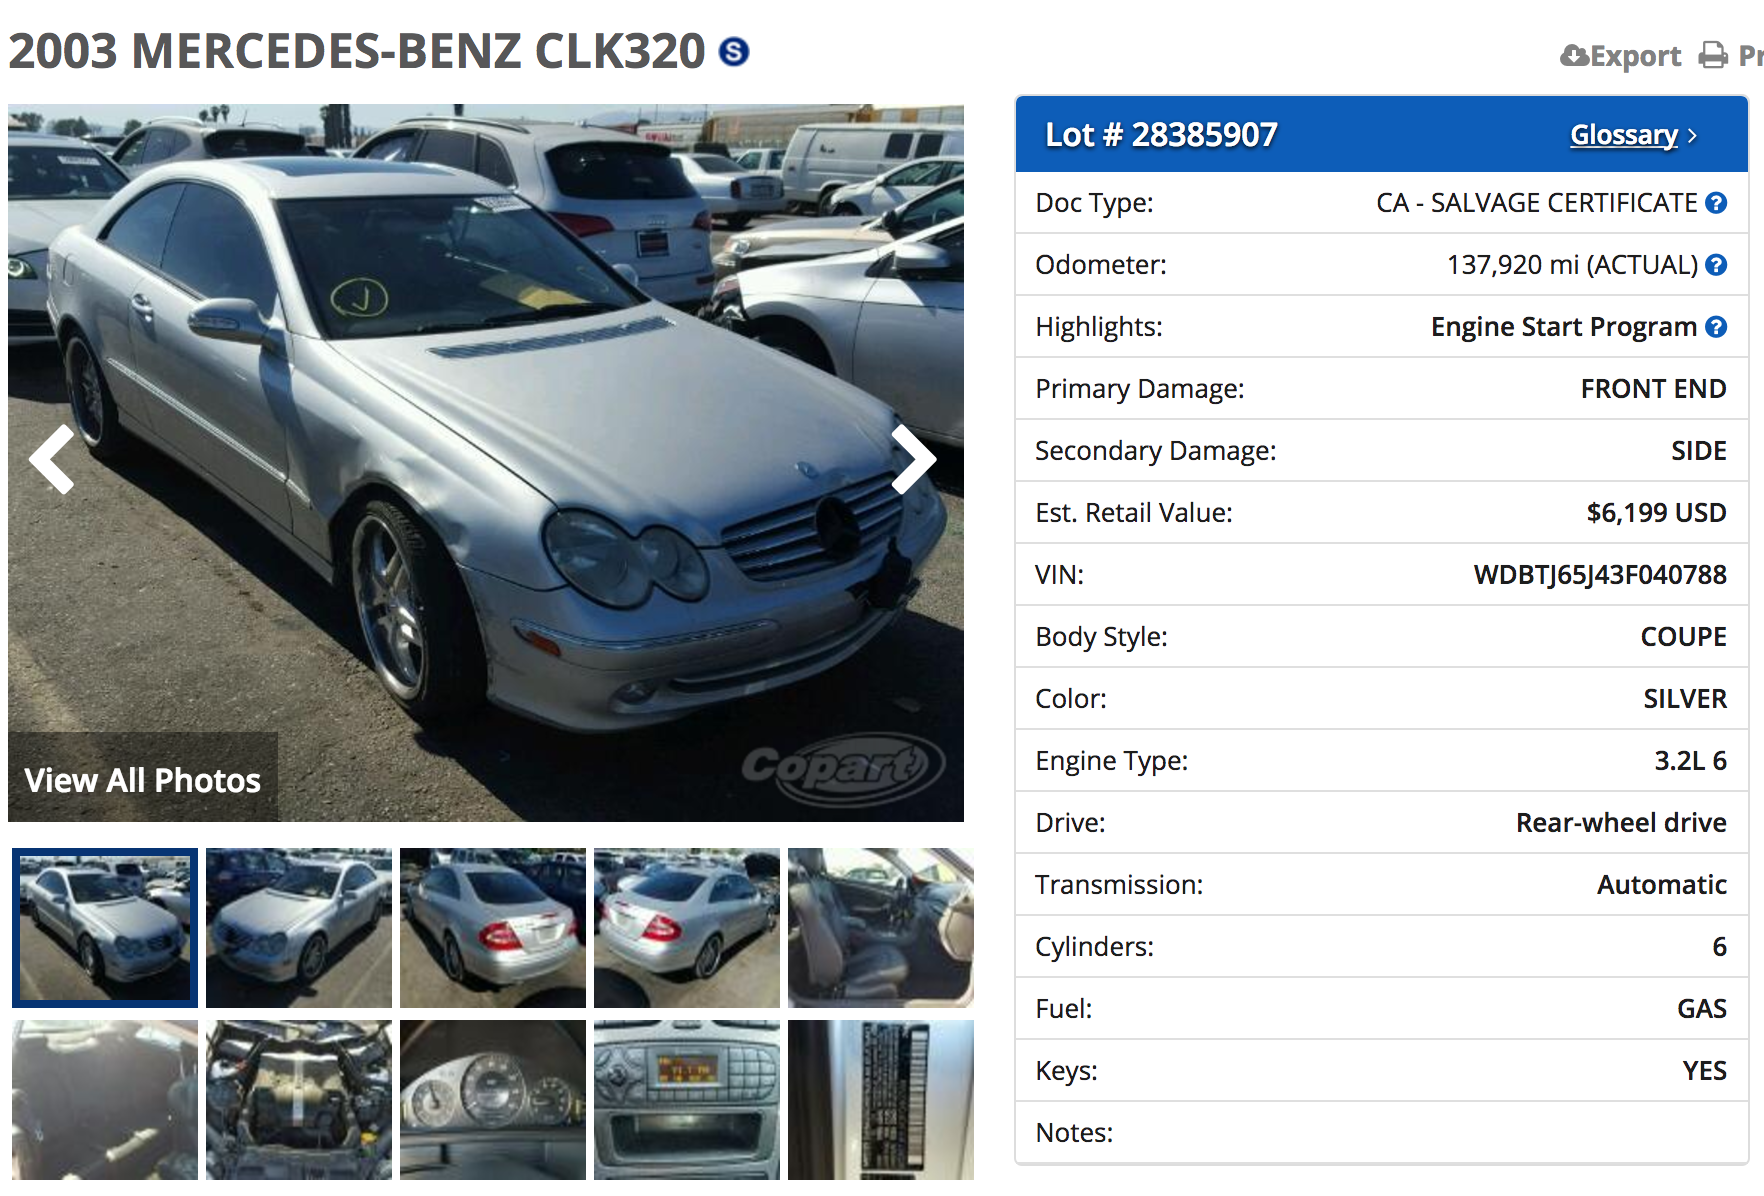Select the fourth rear-side view thumbnail

687,927
